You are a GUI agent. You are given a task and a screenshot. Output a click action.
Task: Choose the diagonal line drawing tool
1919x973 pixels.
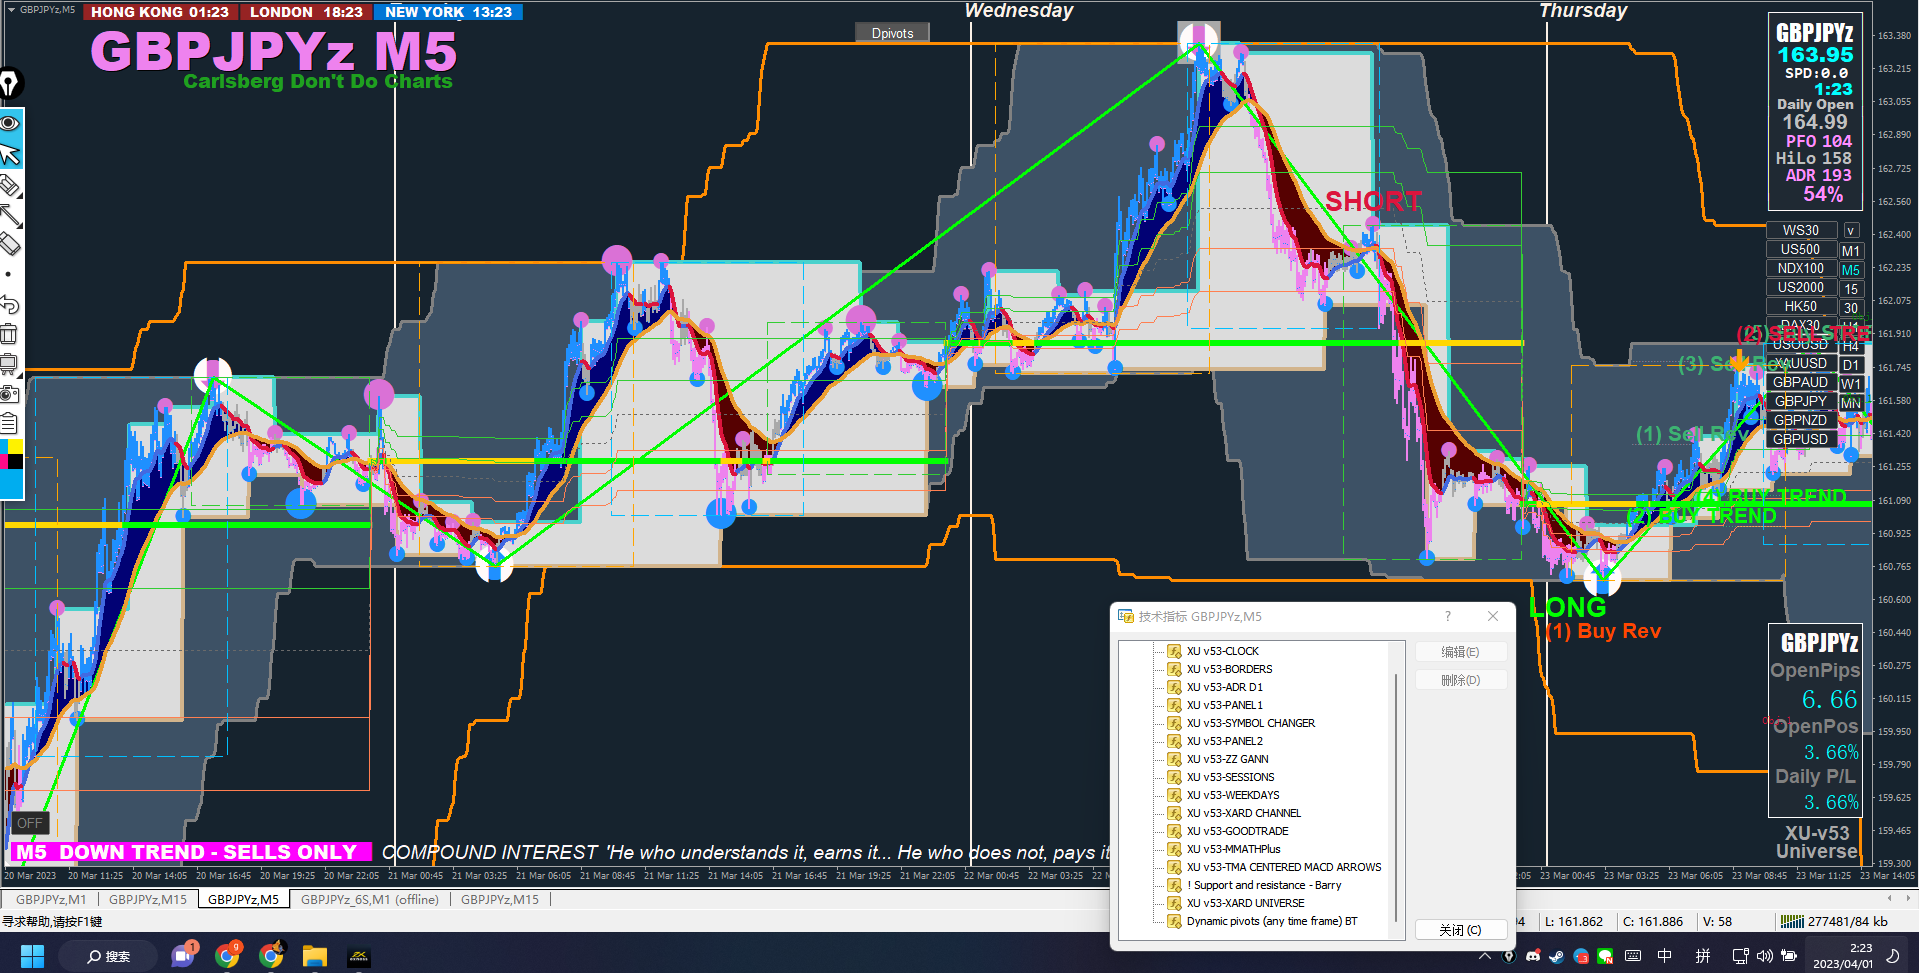(x=10, y=215)
